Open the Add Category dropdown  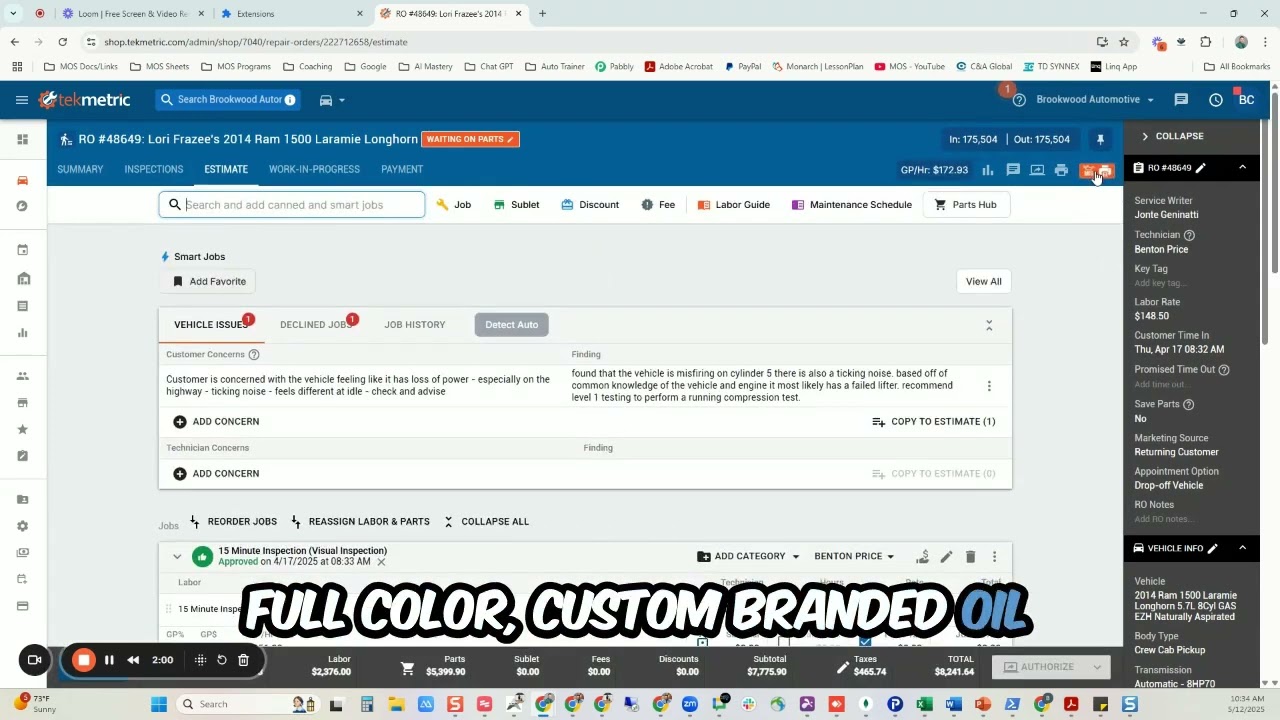(x=748, y=557)
